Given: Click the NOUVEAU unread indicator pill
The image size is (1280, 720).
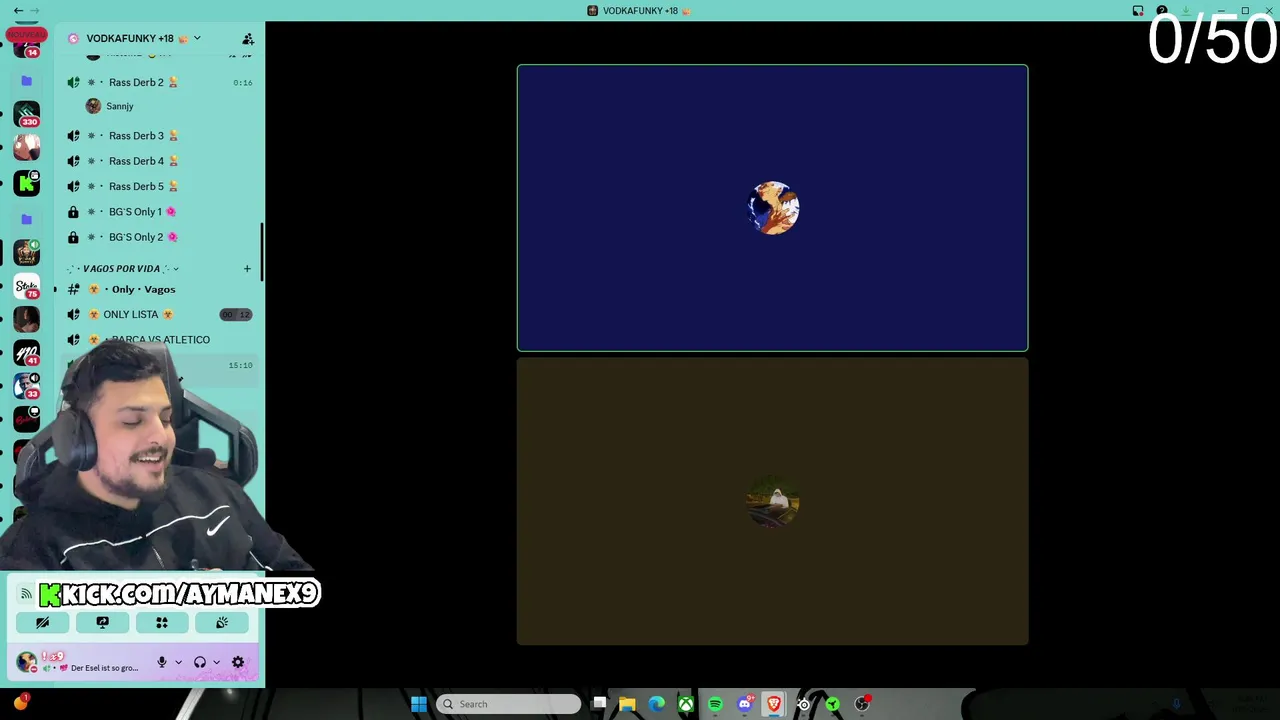Looking at the screenshot, I should [27, 33].
